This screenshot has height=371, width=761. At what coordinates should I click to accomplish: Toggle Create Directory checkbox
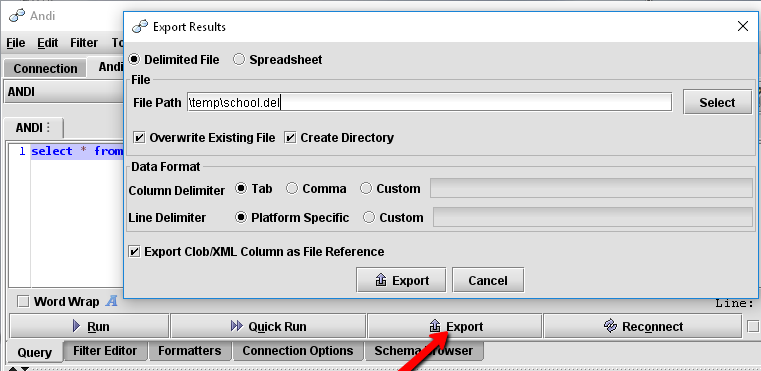click(290, 138)
